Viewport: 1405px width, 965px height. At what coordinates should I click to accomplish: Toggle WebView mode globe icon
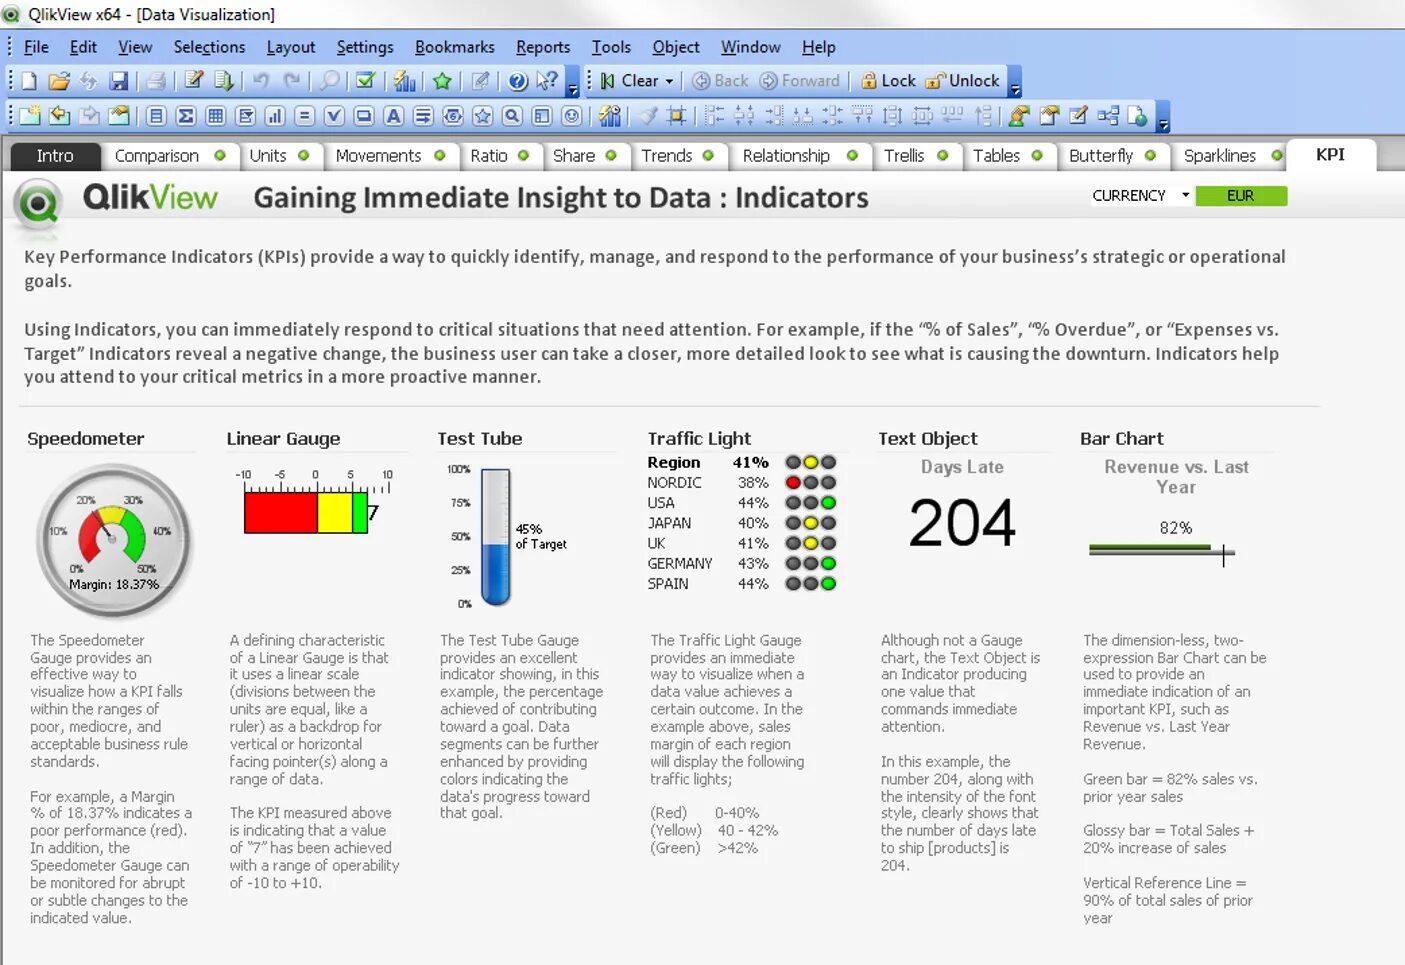[x=1138, y=116]
